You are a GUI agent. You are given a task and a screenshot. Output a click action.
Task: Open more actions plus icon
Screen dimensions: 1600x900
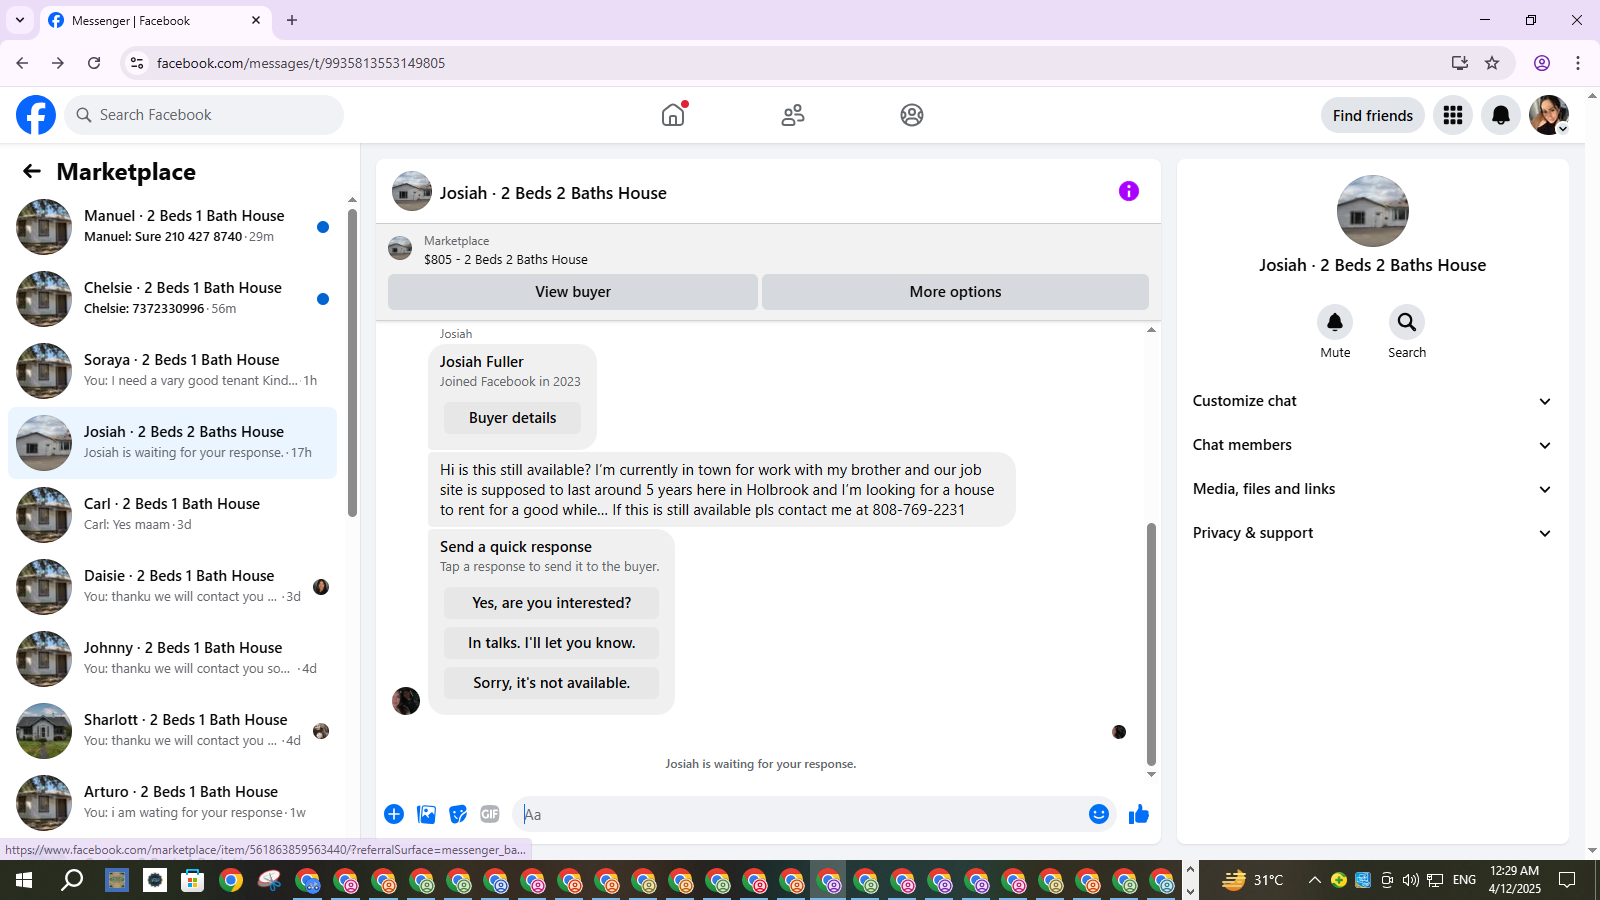point(394,814)
